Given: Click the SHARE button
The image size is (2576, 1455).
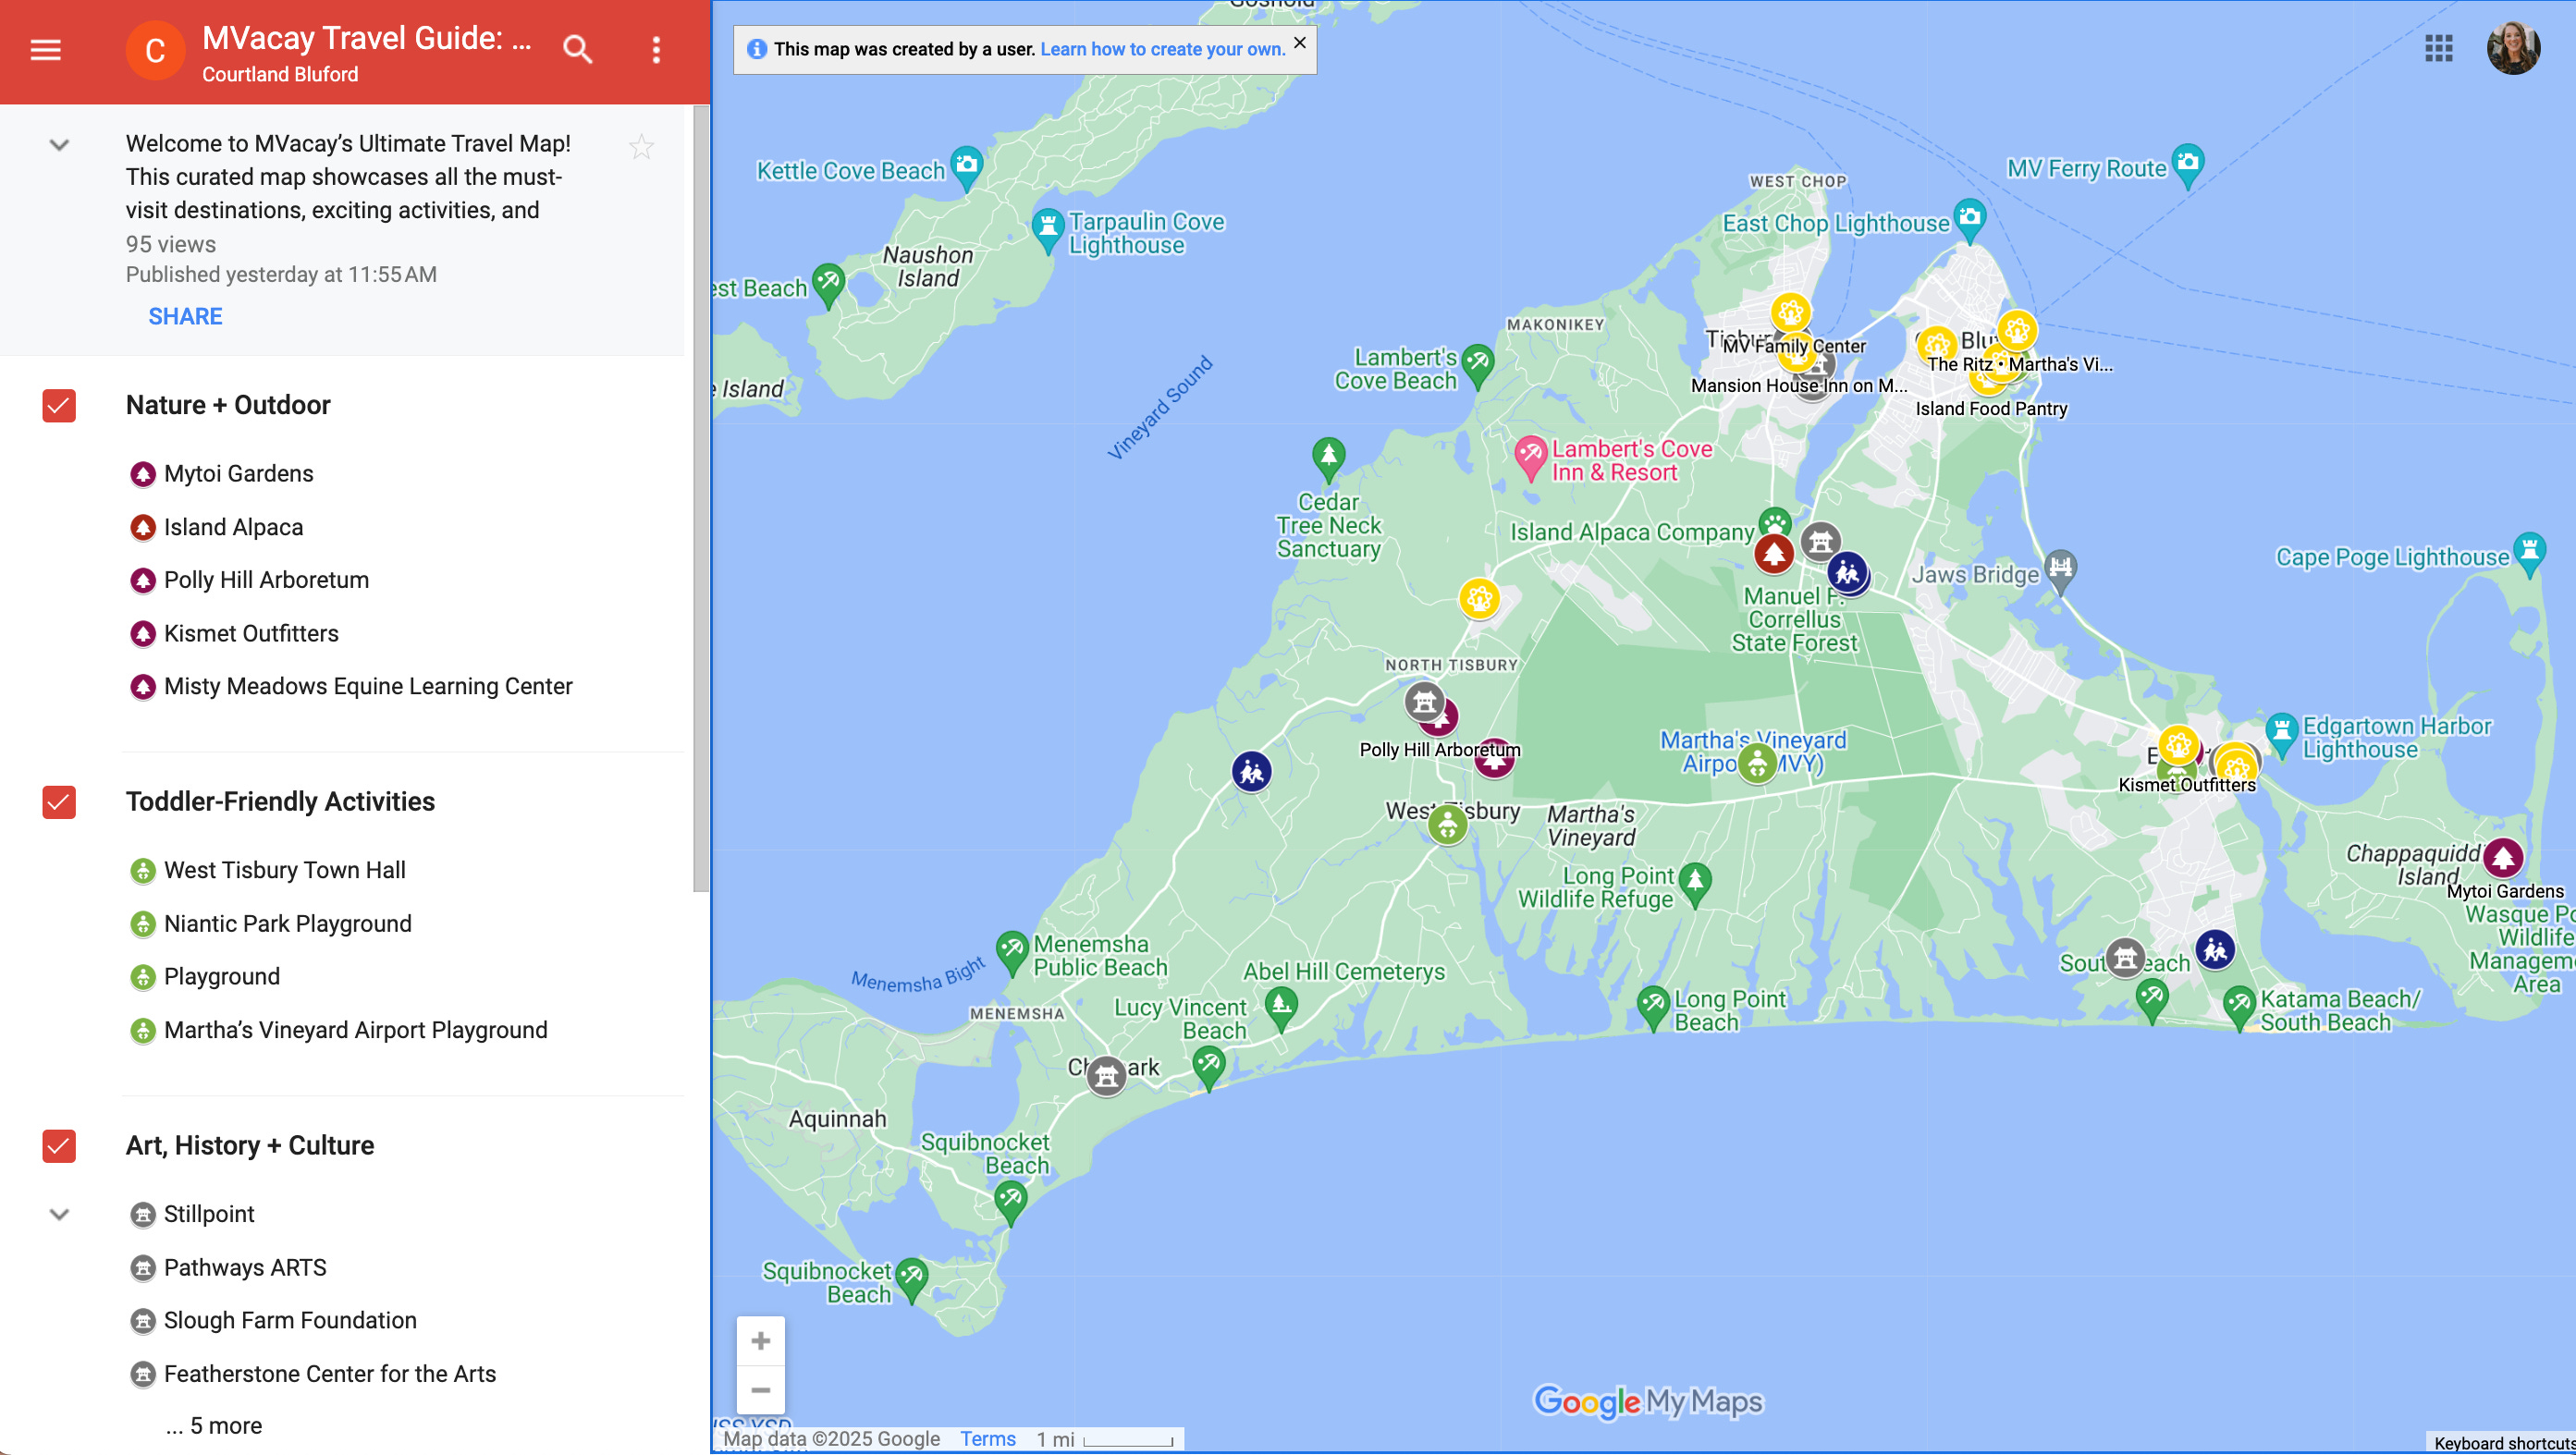Looking at the screenshot, I should (x=185, y=316).
